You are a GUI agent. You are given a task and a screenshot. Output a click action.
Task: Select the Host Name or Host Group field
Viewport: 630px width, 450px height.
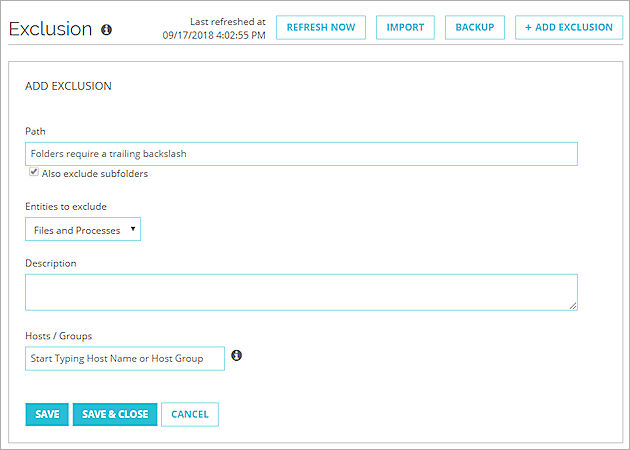click(x=125, y=358)
